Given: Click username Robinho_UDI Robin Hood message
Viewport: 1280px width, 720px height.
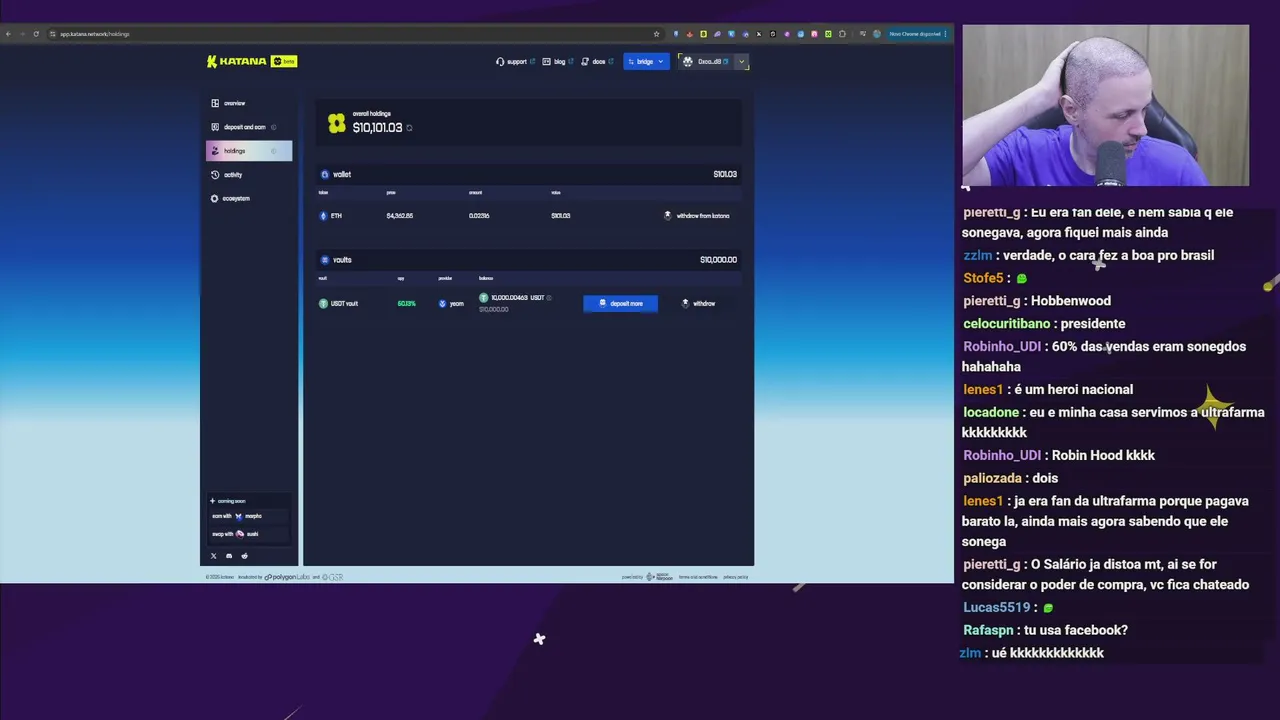Looking at the screenshot, I should 1002,455.
